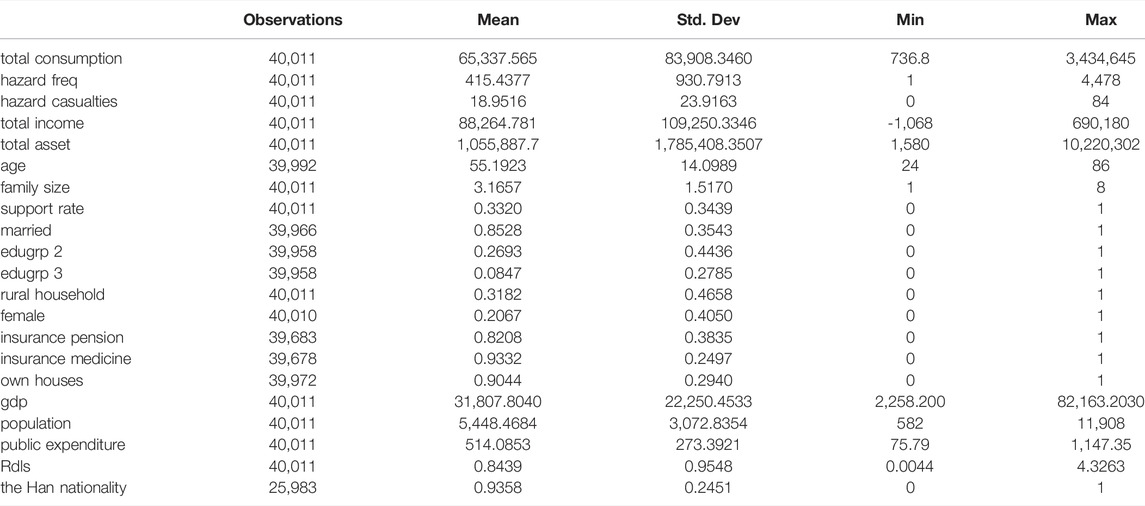Select the hazard freq row label
The height and width of the screenshot is (506, 1145).
pos(39,80)
